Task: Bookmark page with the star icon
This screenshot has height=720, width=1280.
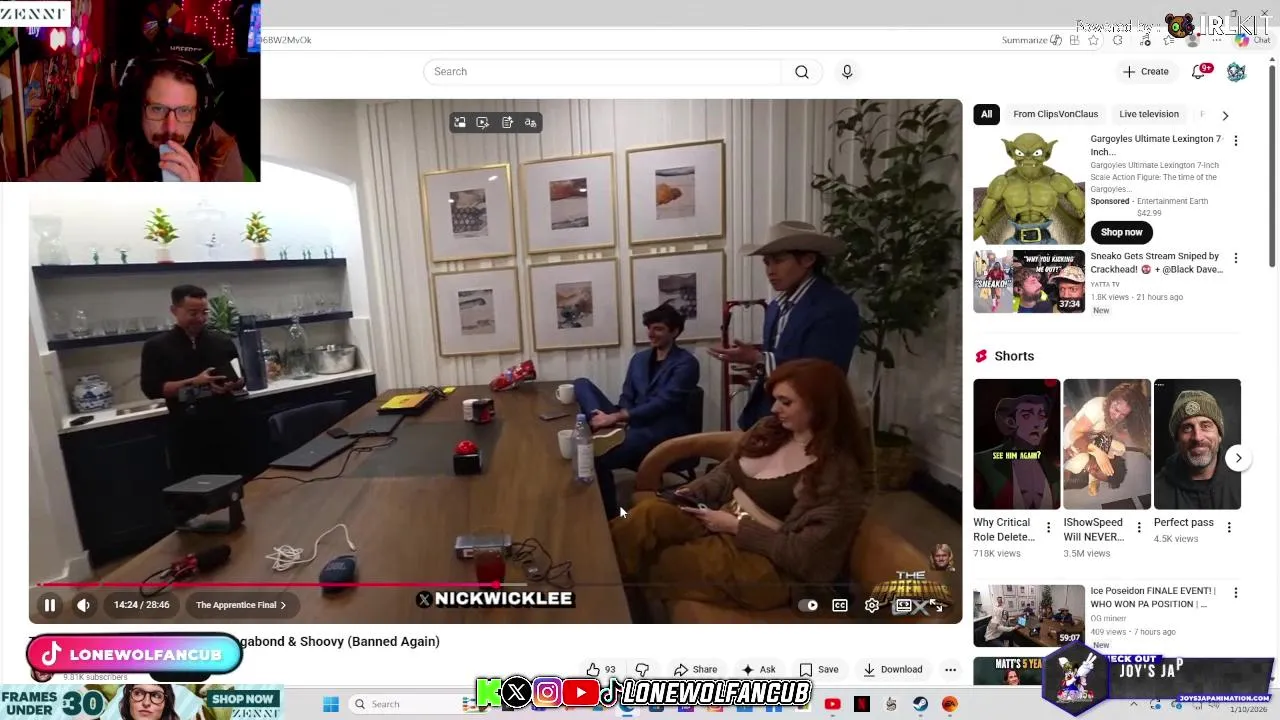Action: point(1093,40)
